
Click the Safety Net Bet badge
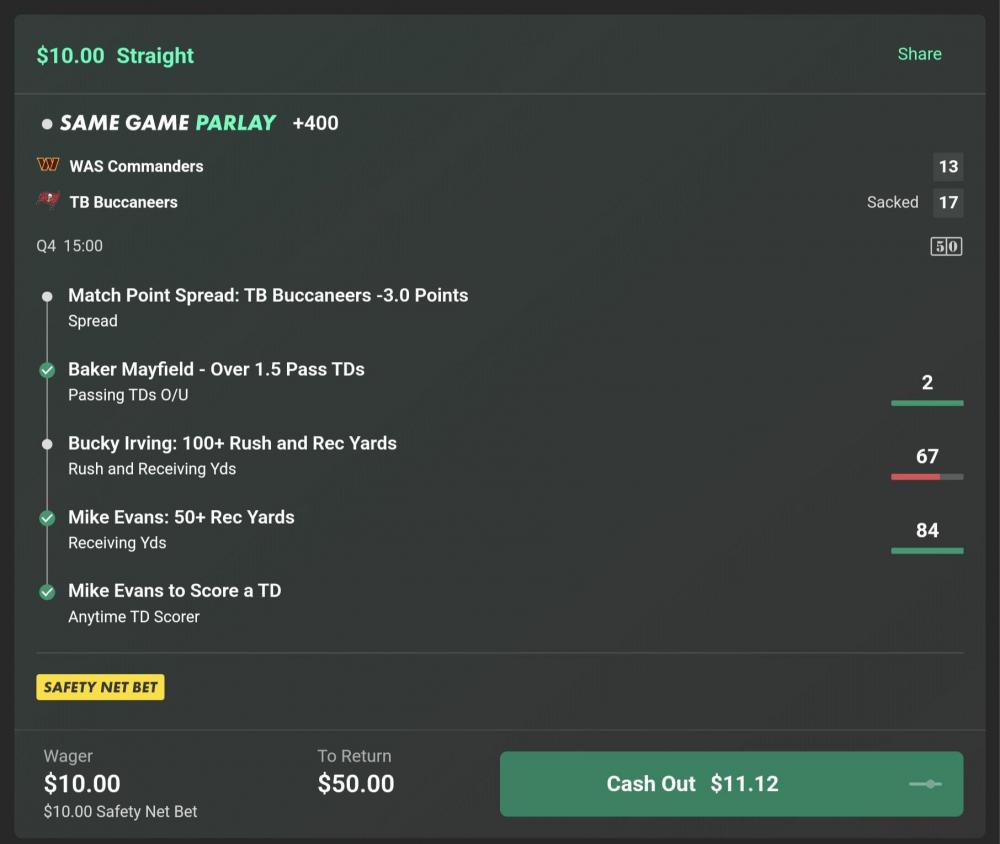[x=100, y=687]
